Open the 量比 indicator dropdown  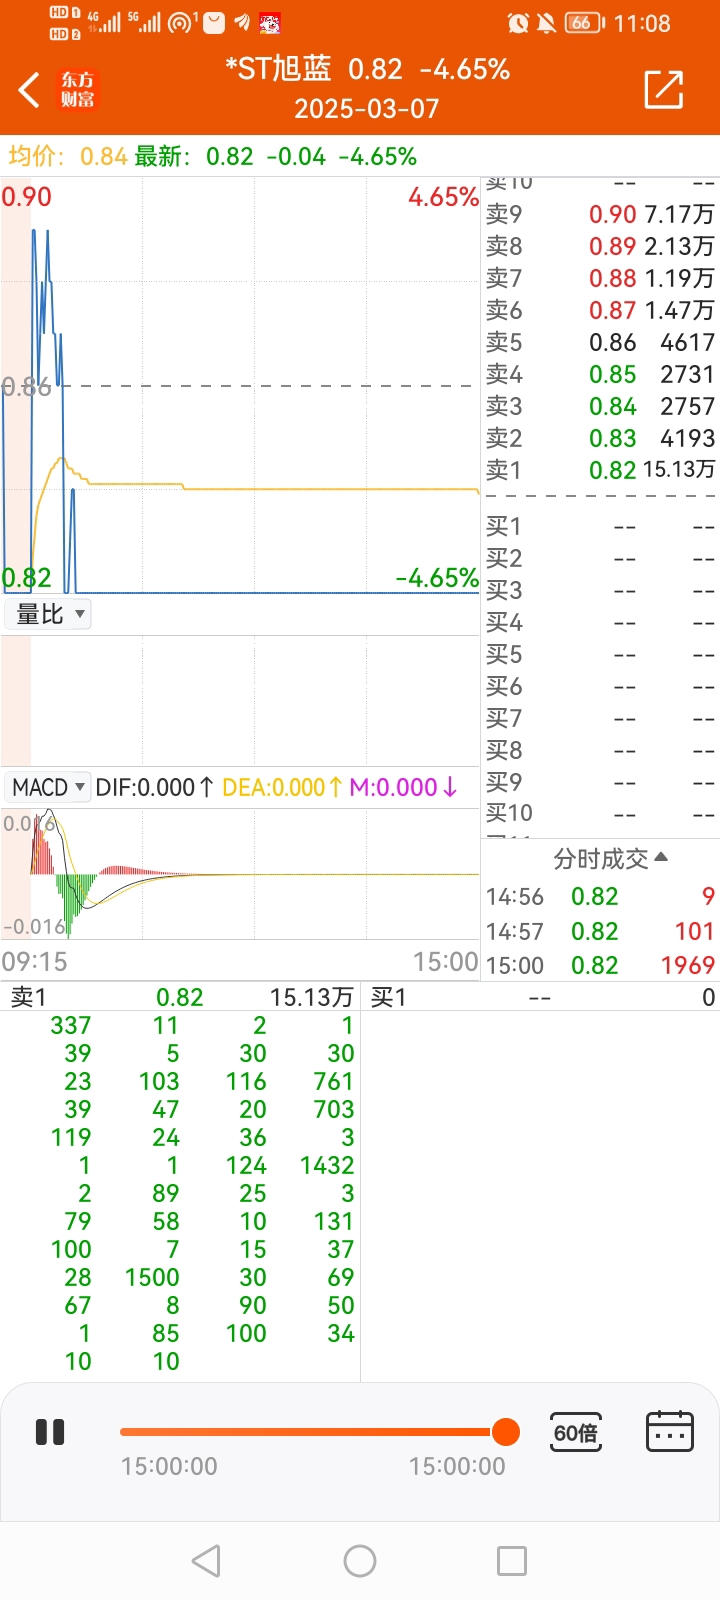tap(48, 614)
